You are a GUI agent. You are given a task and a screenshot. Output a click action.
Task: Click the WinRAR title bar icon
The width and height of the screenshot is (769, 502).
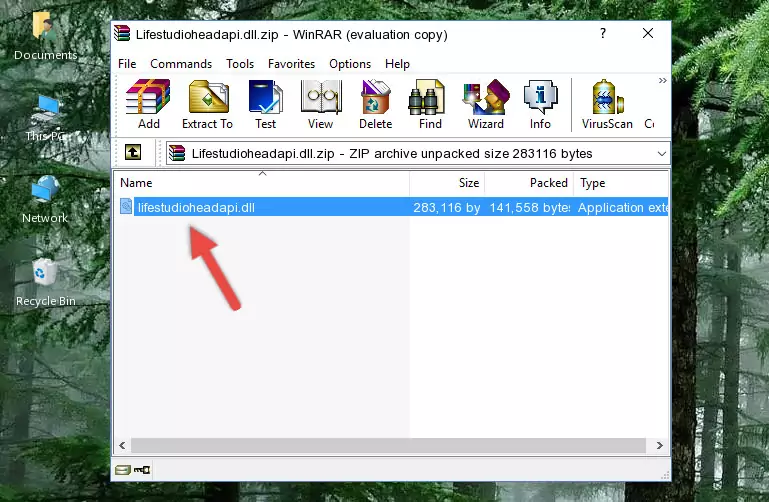[123, 34]
